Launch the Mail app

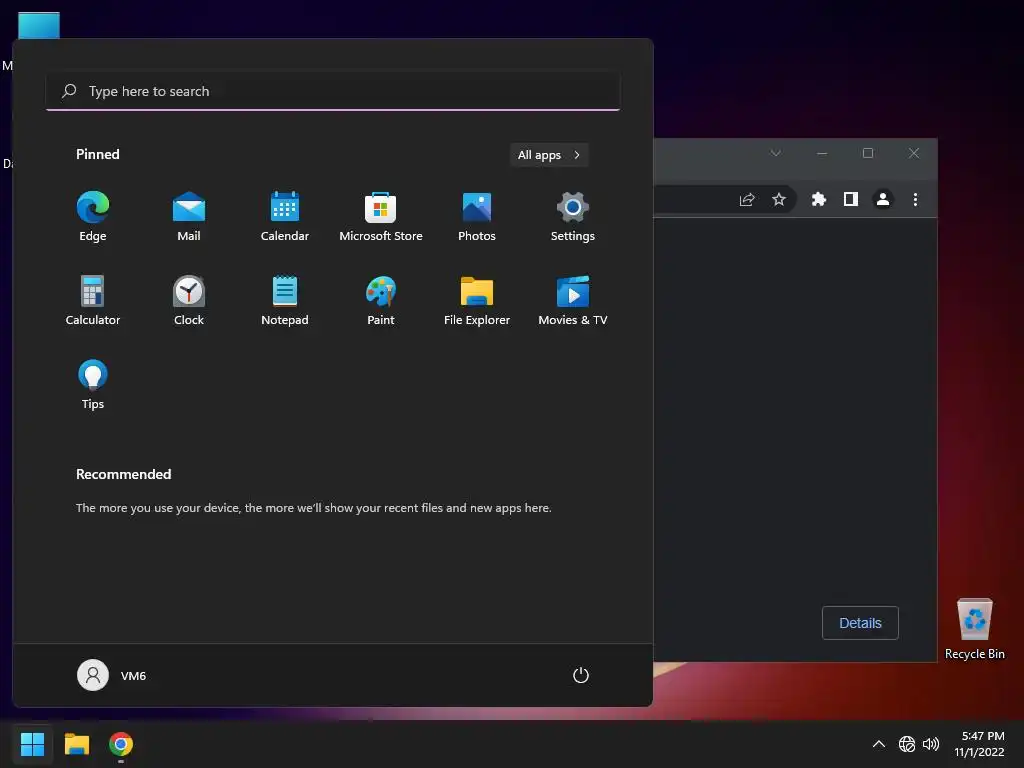[189, 217]
